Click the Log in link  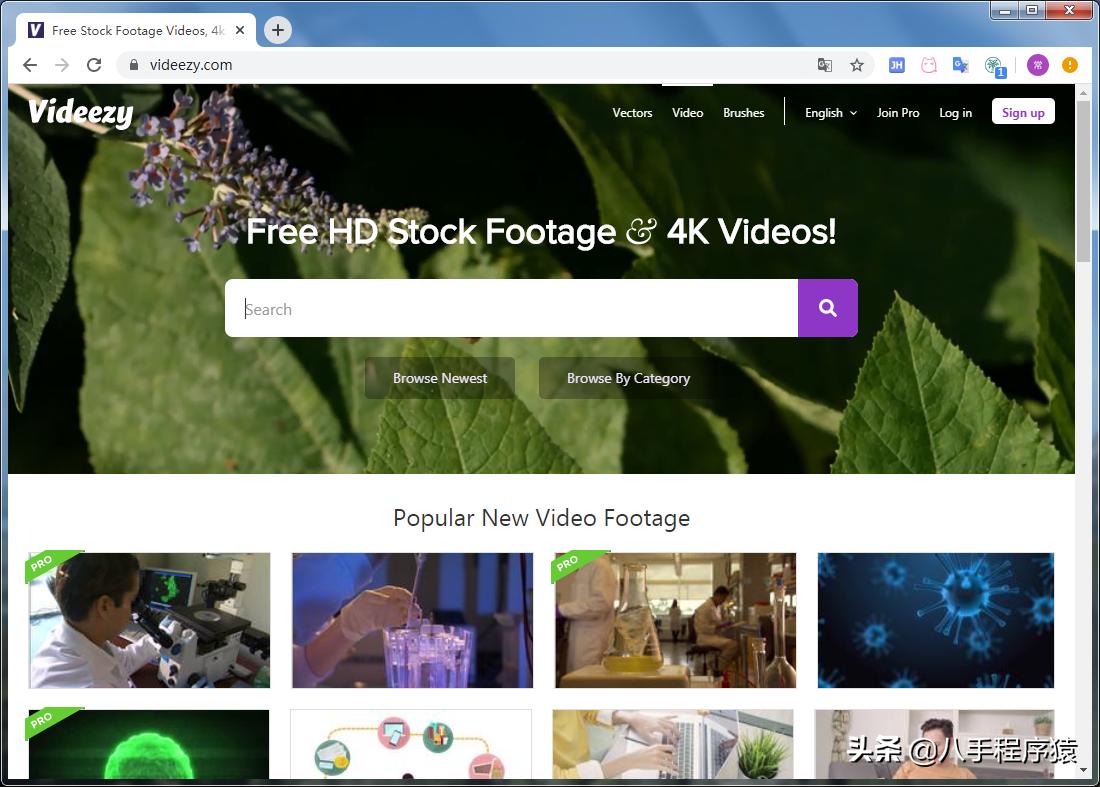coord(955,113)
